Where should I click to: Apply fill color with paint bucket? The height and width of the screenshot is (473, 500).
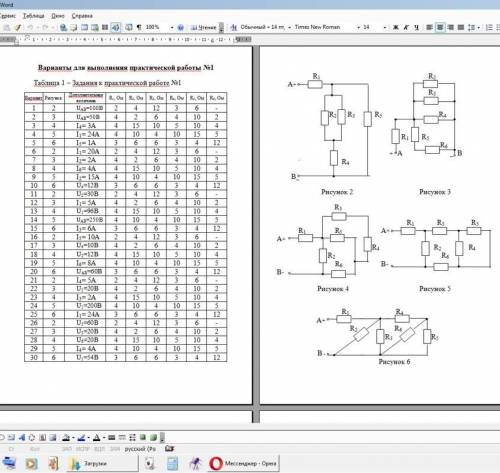[x=66, y=437]
